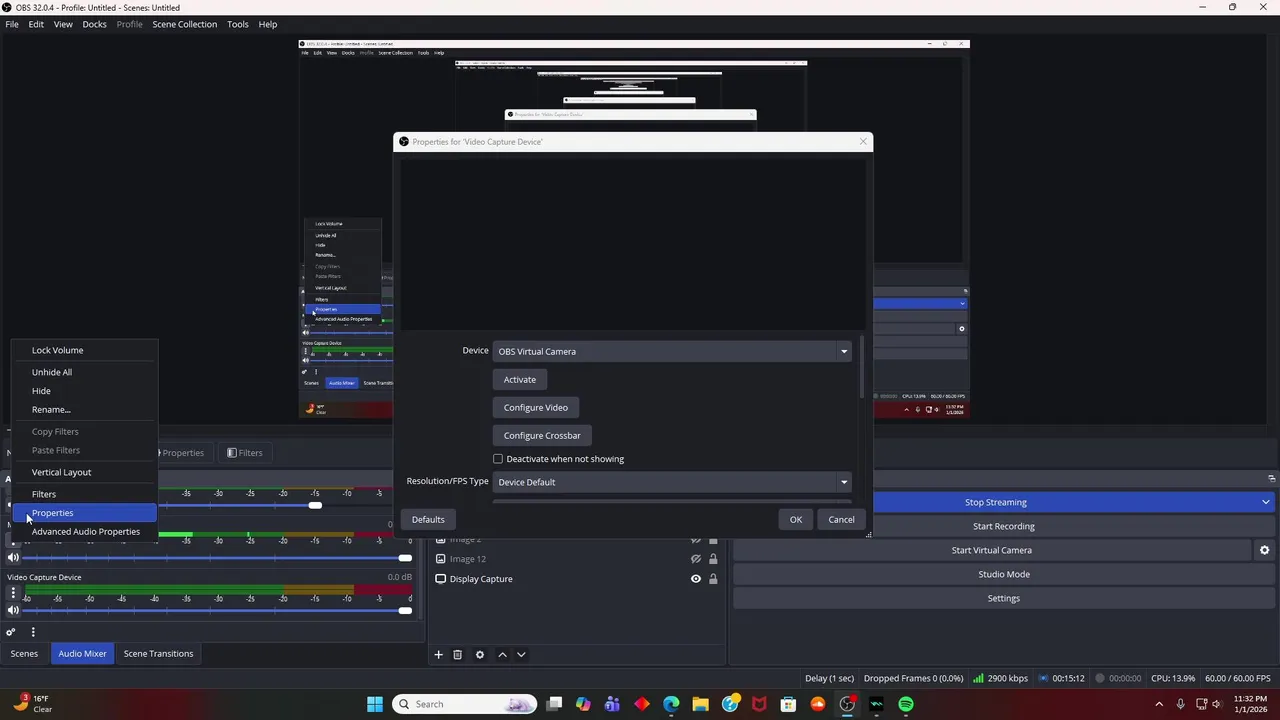Choose Filters in context menu
Screen dimensions: 1280x720
(84, 494)
